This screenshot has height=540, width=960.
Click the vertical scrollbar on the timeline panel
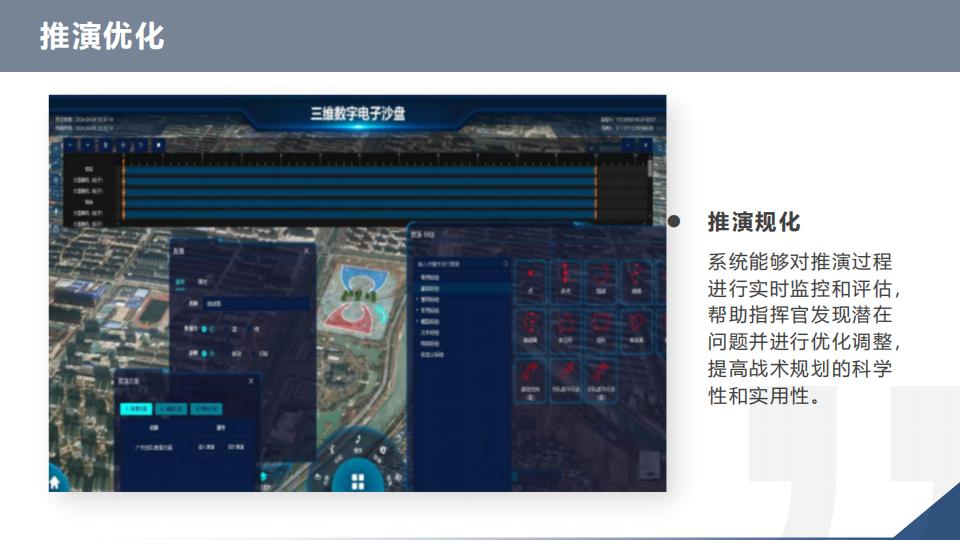[650, 168]
